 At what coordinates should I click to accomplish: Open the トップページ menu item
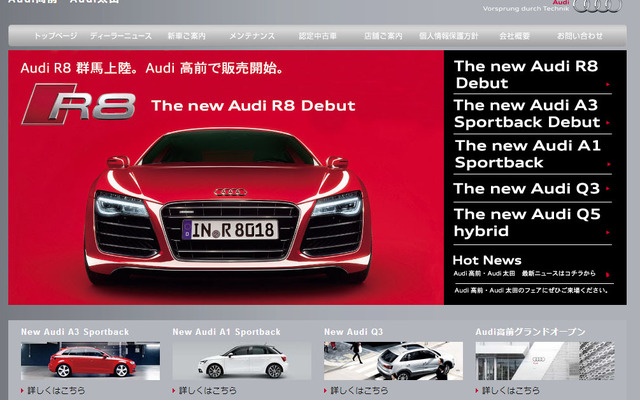point(55,36)
